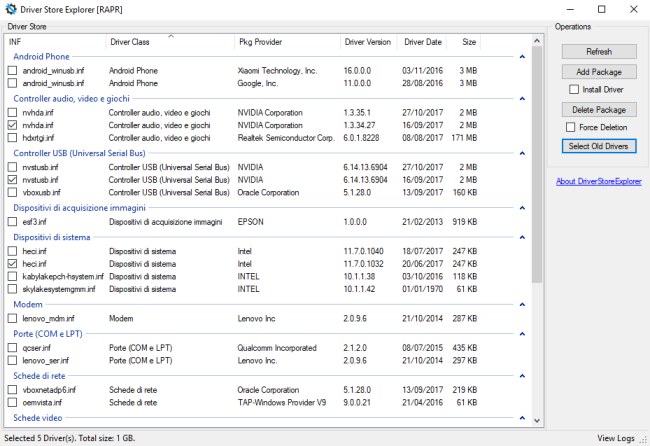Open View Logs in status bar
The image size is (650, 446).
[x=616, y=438]
